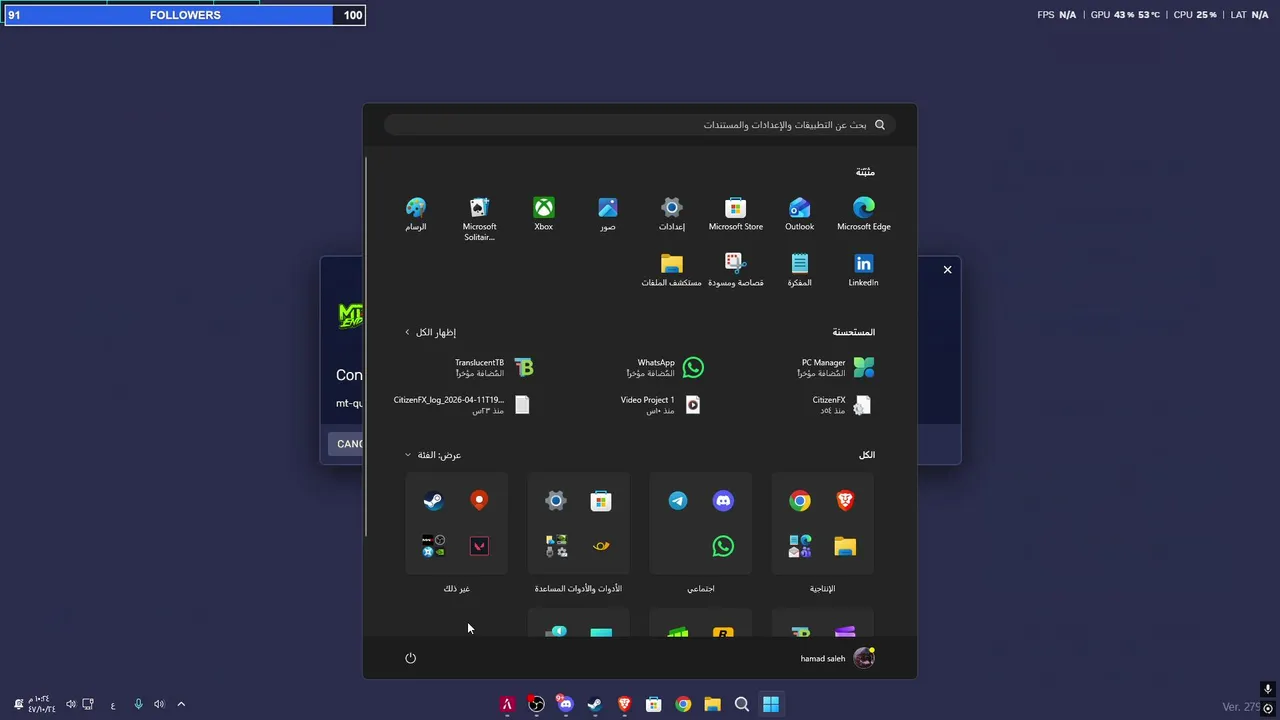Click the Start menu search field
This screenshot has width=1280, height=720.
click(x=640, y=125)
